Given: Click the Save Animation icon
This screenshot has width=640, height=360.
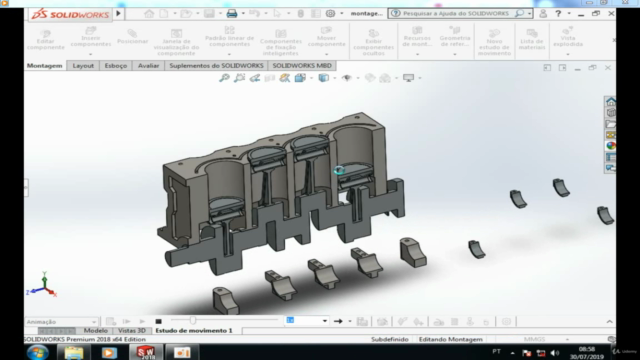Looking at the screenshot, I should click(362, 322).
